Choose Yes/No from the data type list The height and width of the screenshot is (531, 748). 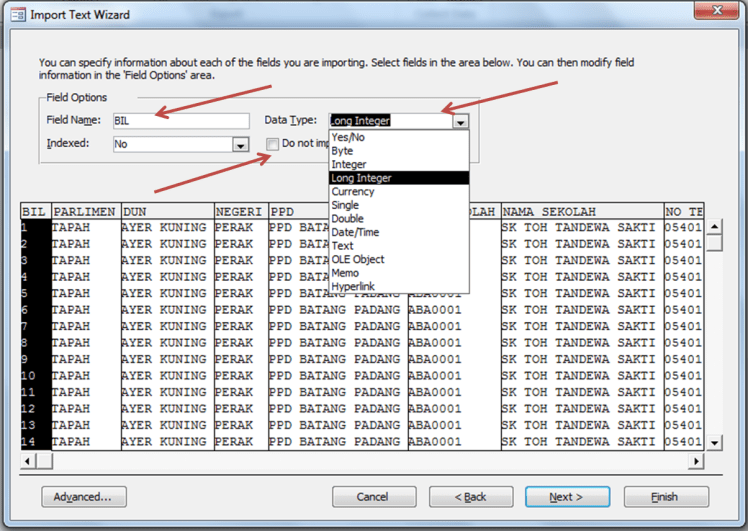(399, 137)
